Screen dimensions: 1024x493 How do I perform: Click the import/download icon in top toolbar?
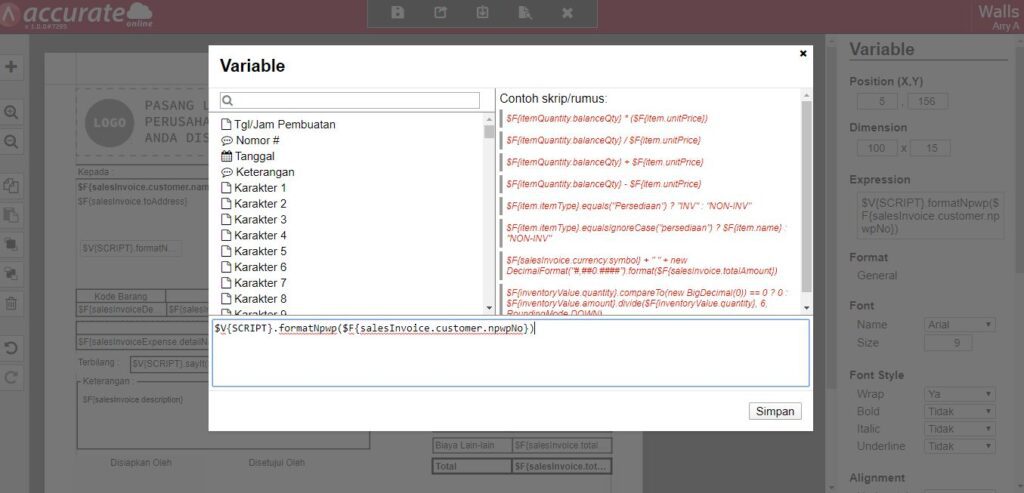(x=482, y=12)
